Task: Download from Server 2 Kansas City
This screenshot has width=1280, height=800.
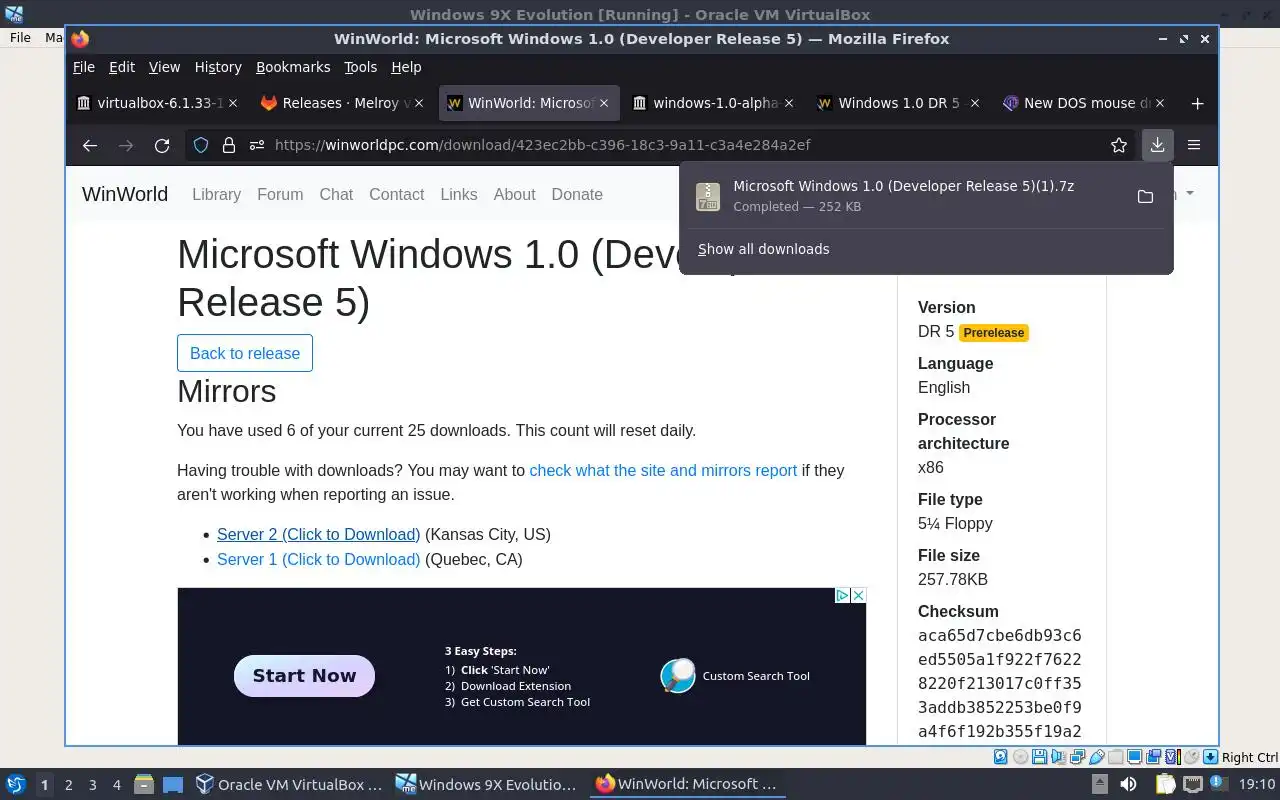Action: click(x=318, y=534)
